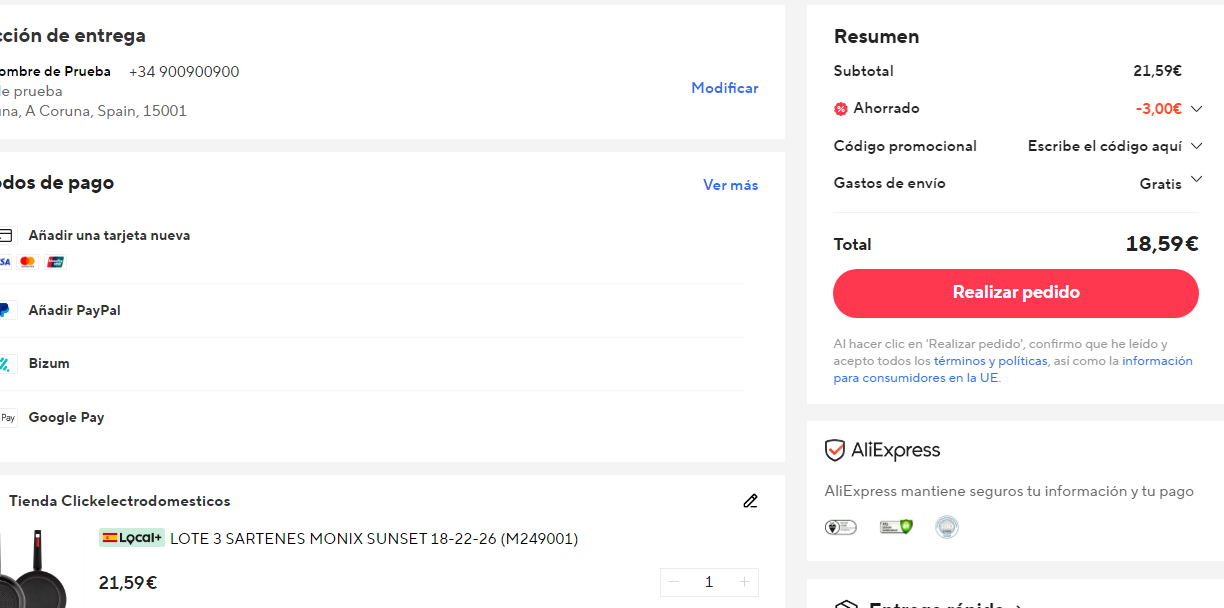Click the AliExpress shield logo icon
The image size is (1224, 608).
835,450
